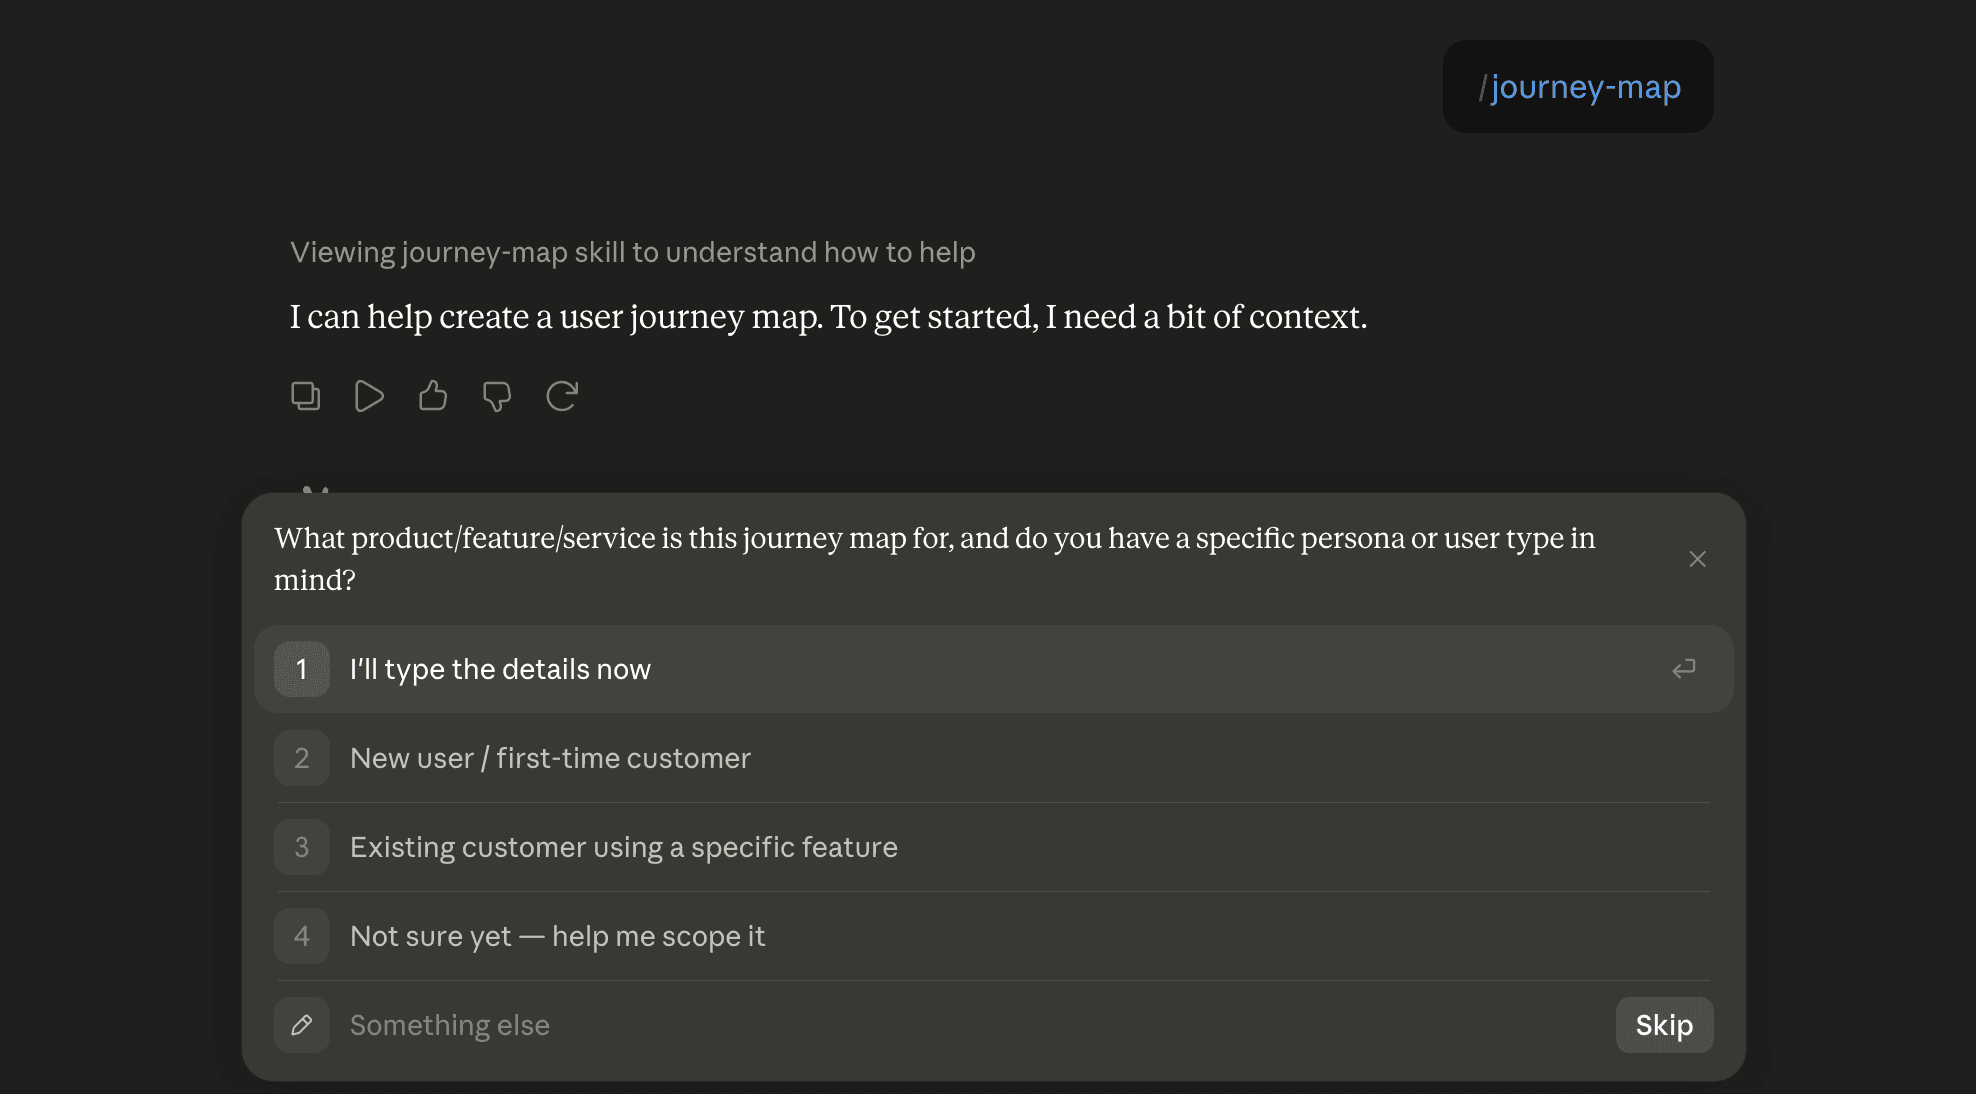Click the number 2 badge
This screenshot has height=1094, width=1976.
pos(302,758)
